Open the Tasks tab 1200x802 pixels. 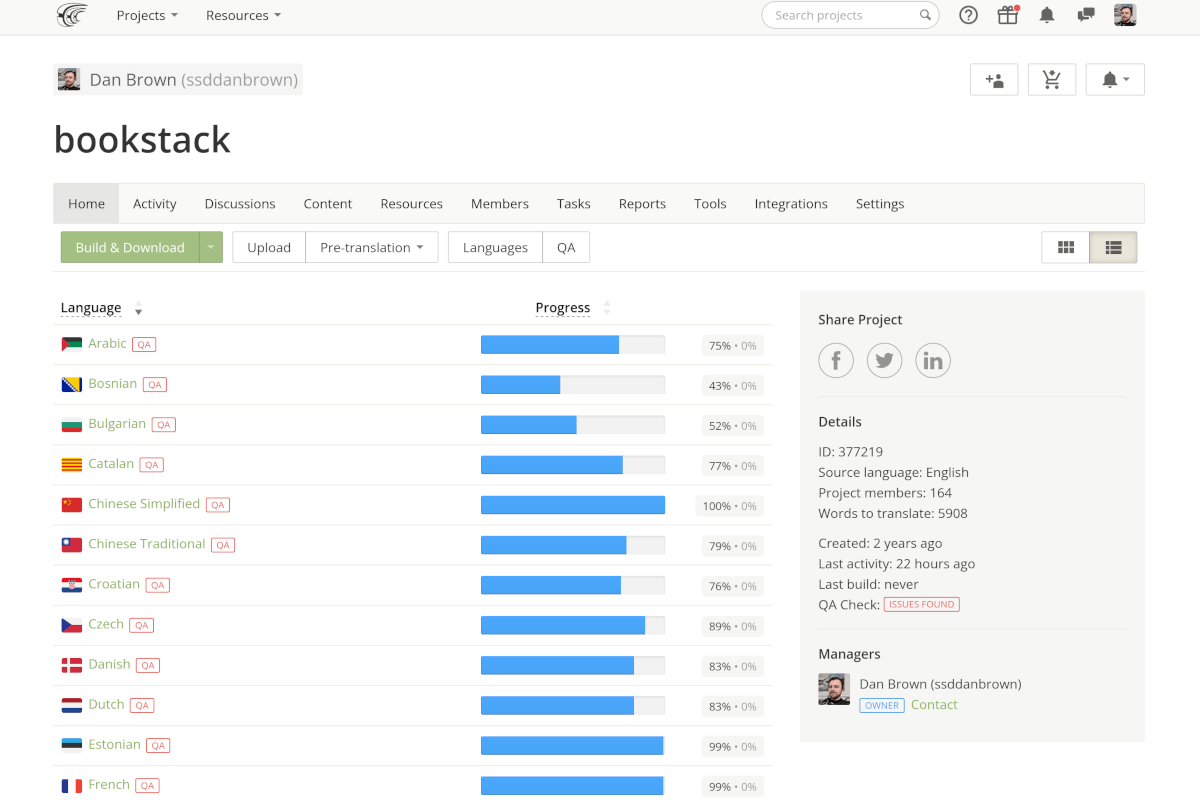coord(574,203)
